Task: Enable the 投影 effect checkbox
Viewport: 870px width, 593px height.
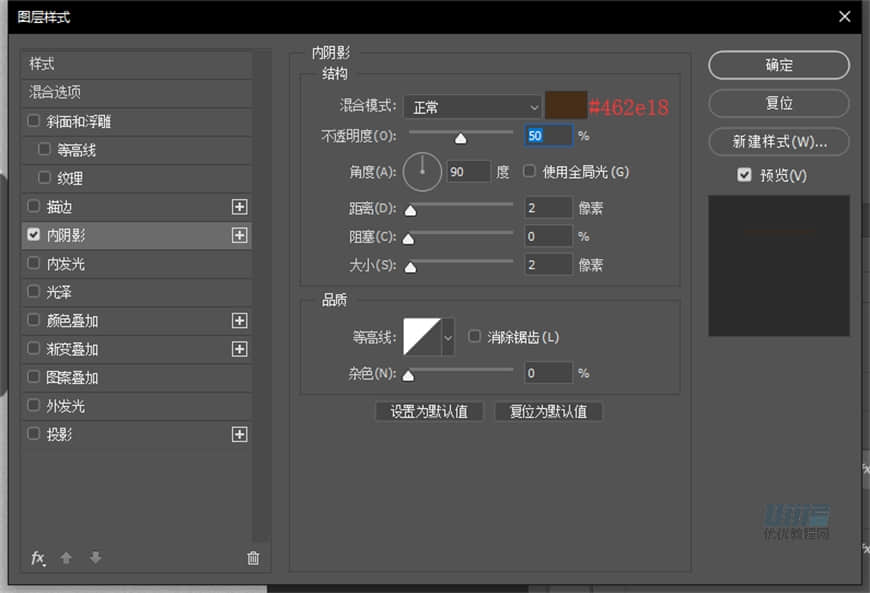Action: 33,434
